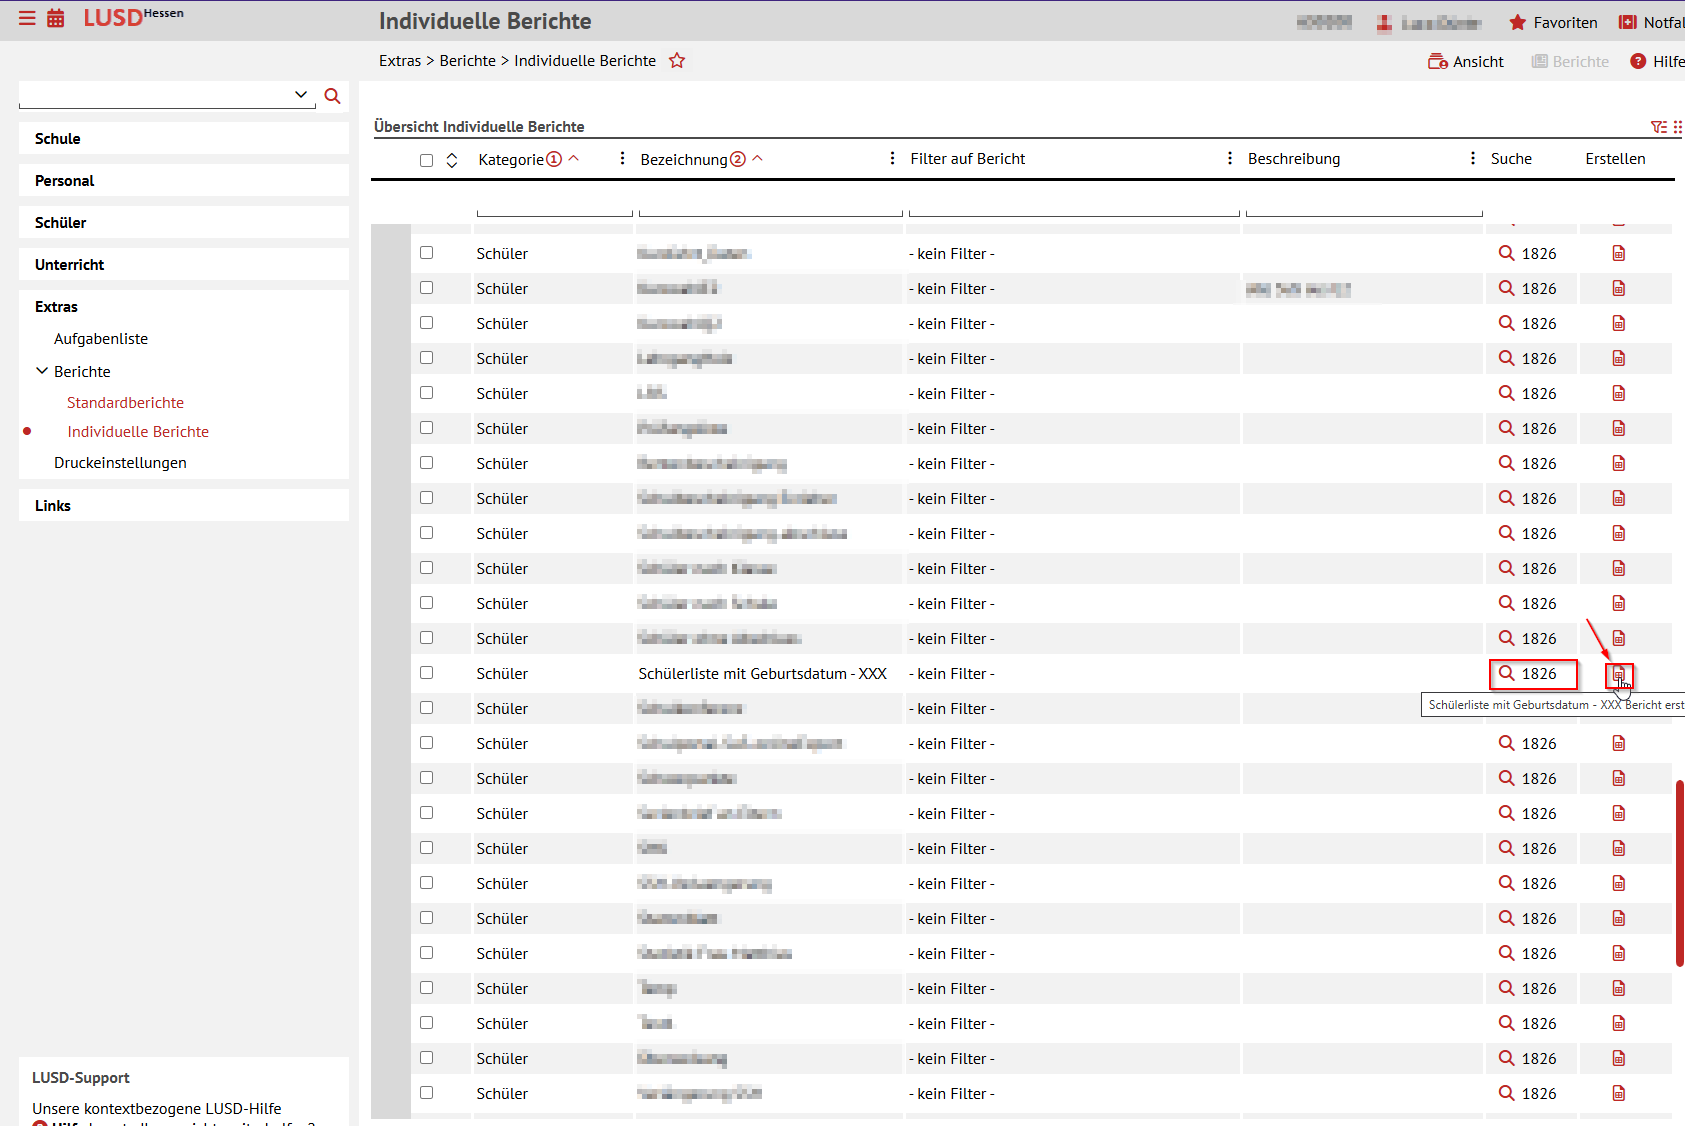
Task: Open the hamburger main menu
Action: [27, 18]
